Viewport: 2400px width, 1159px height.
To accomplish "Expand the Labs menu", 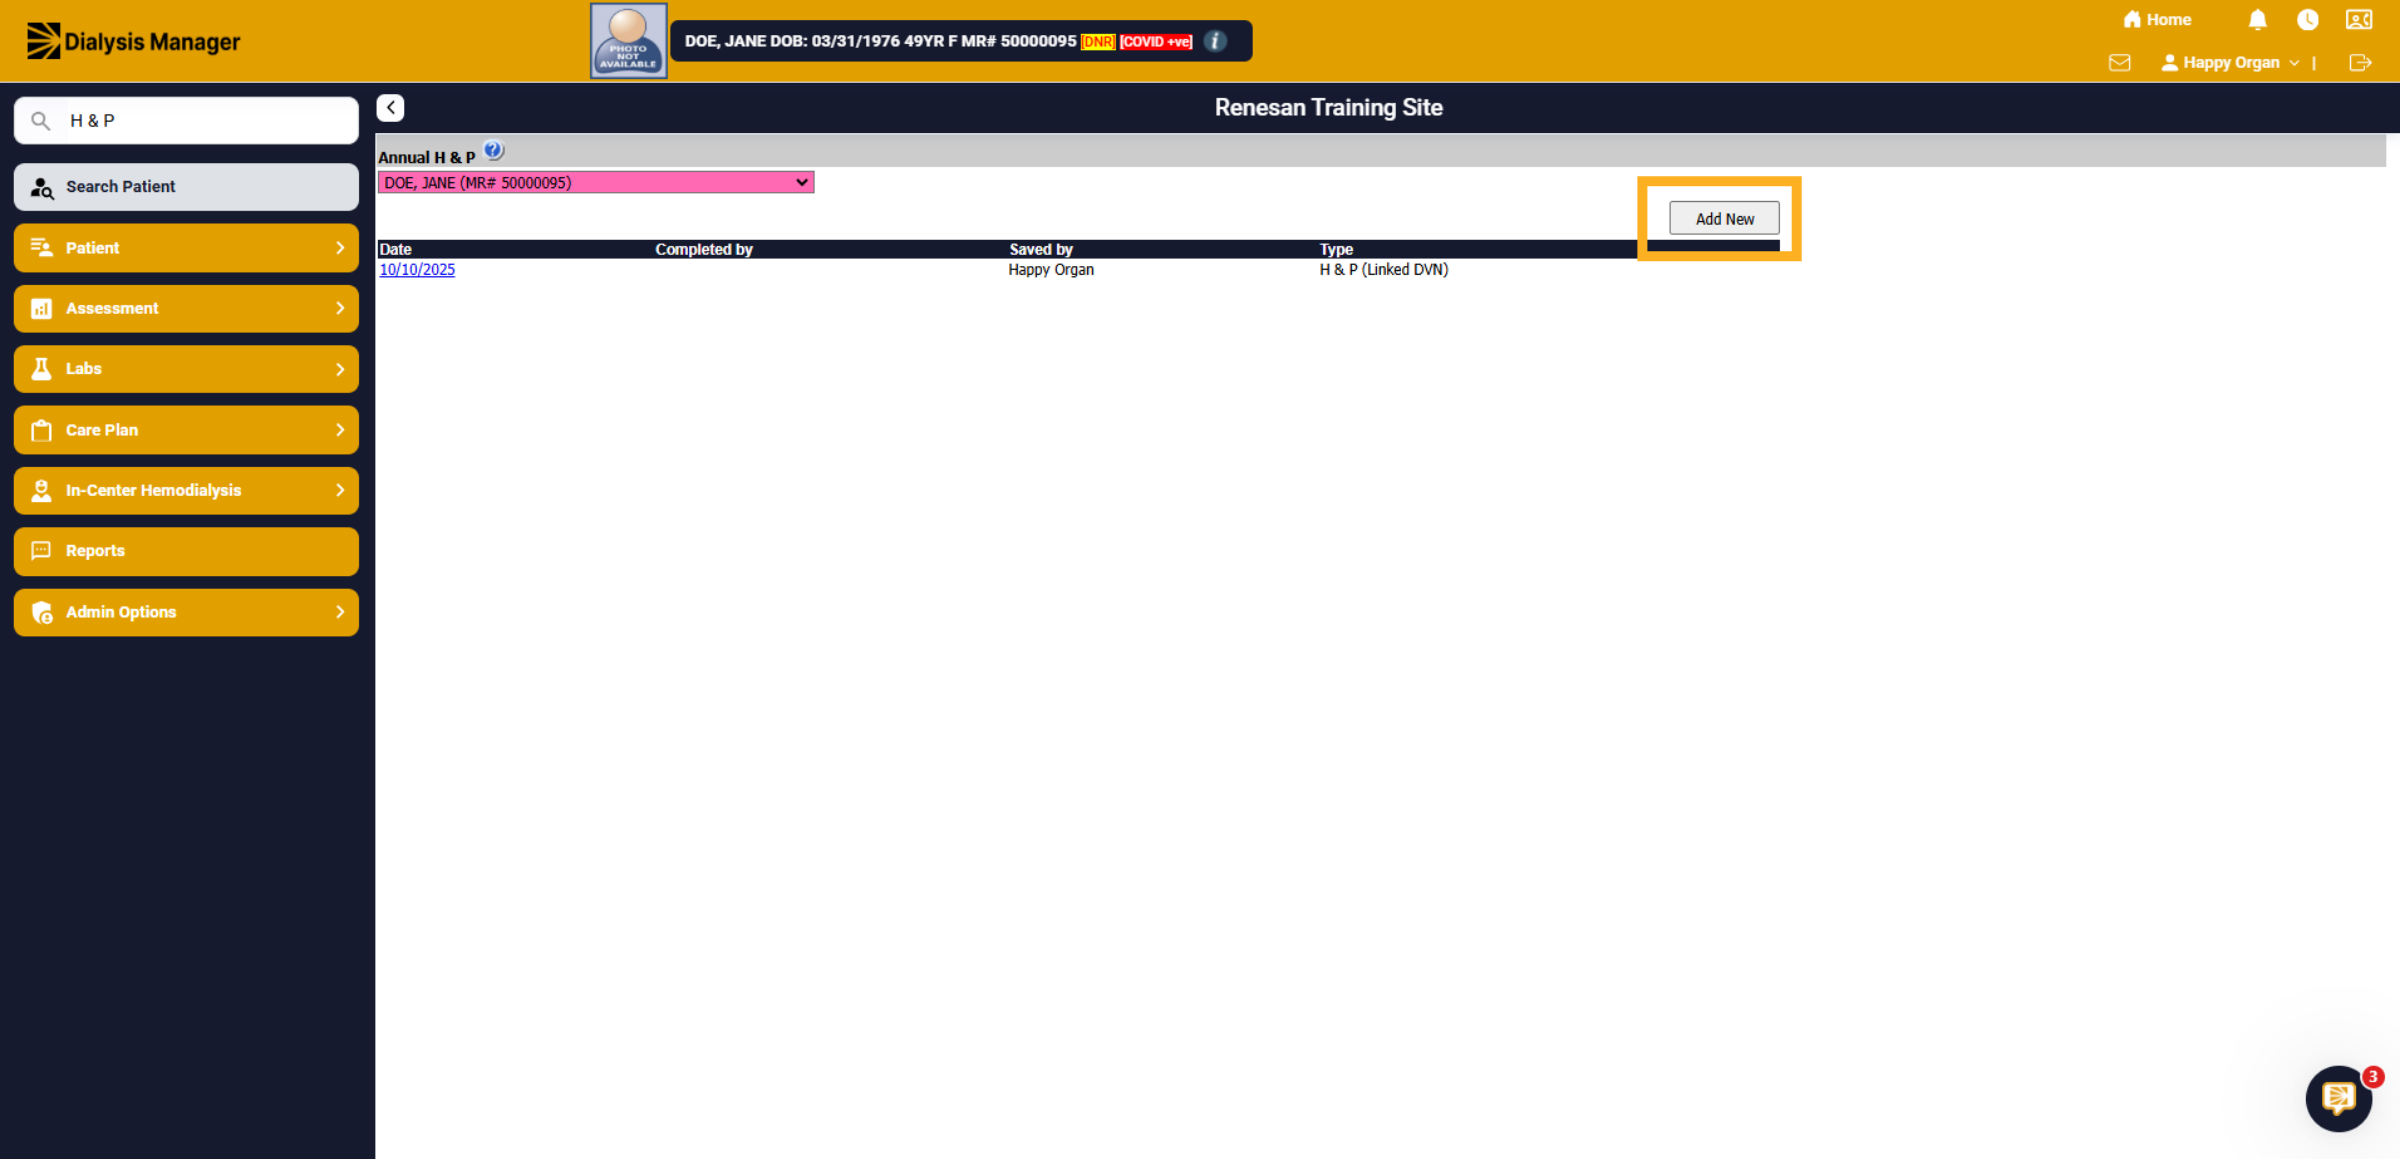I will pyautogui.click(x=186, y=369).
